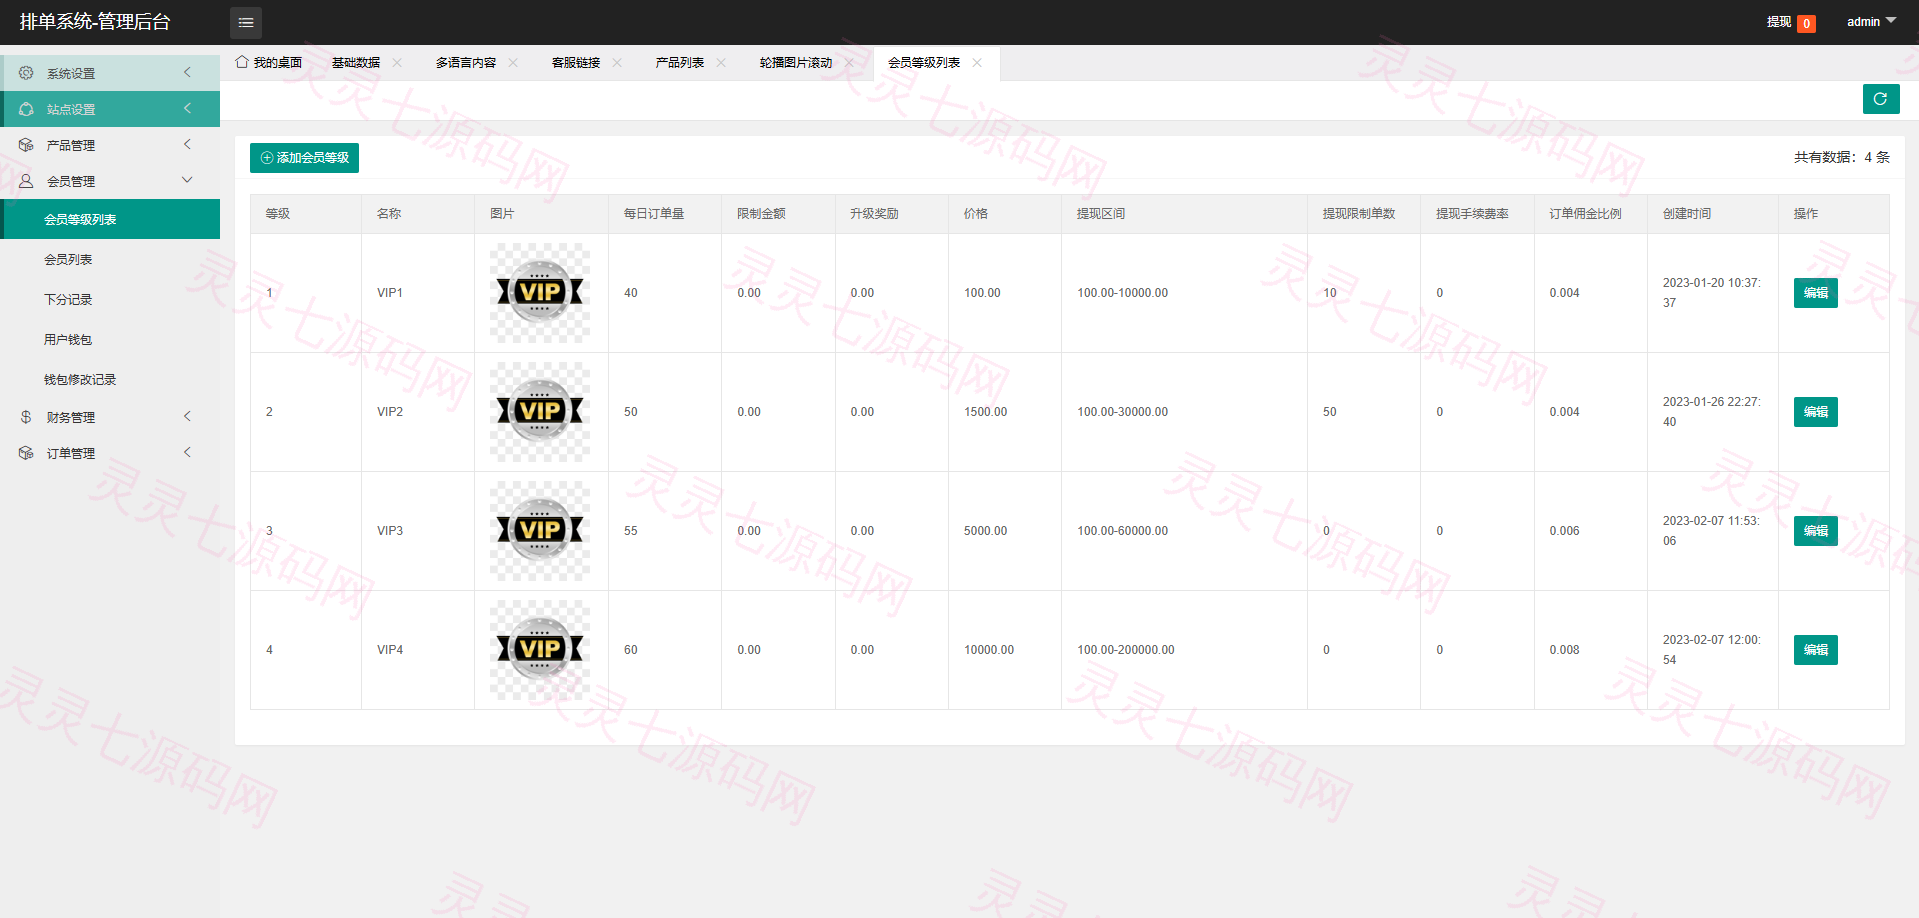Close the 会员等级列表 tab

pyautogui.click(x=977, y=62)
